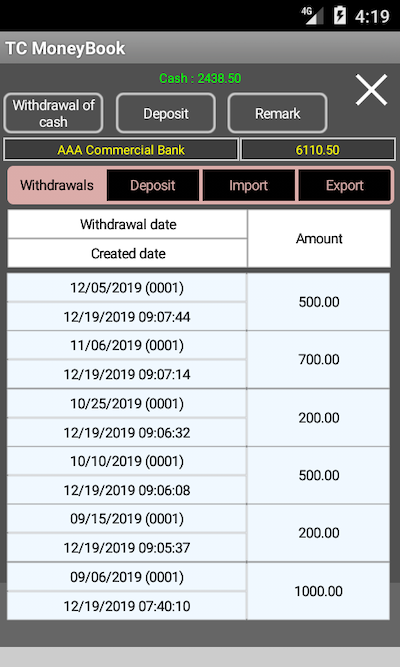The width and height of the screenshot is (400, 667).
Task: Tap the 6110.50 balance field
Action: [317, 150]
